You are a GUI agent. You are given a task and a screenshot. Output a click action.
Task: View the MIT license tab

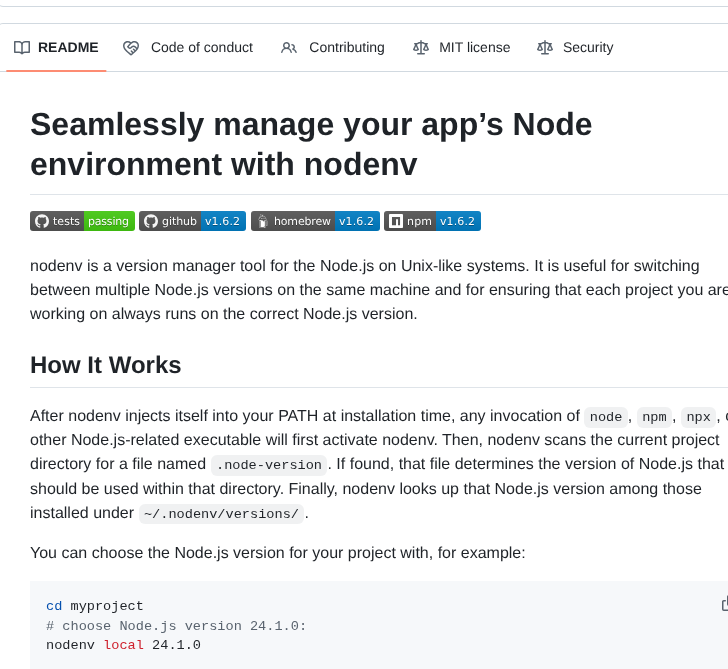click(462, 47)
